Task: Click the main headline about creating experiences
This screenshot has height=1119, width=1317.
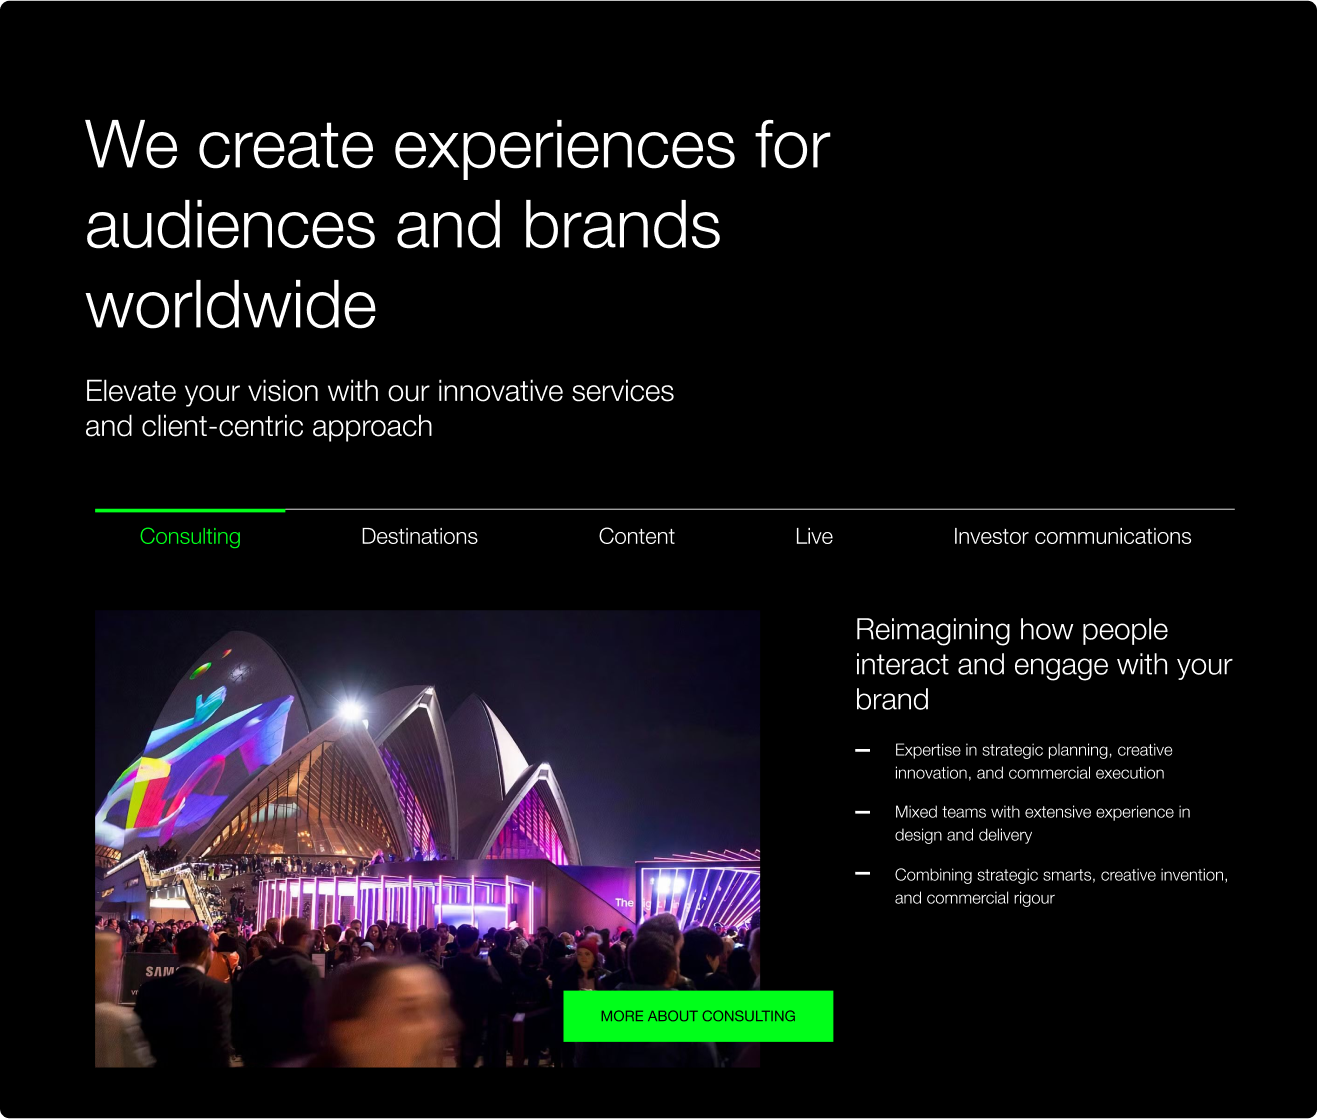Action: tap(458, 225)
